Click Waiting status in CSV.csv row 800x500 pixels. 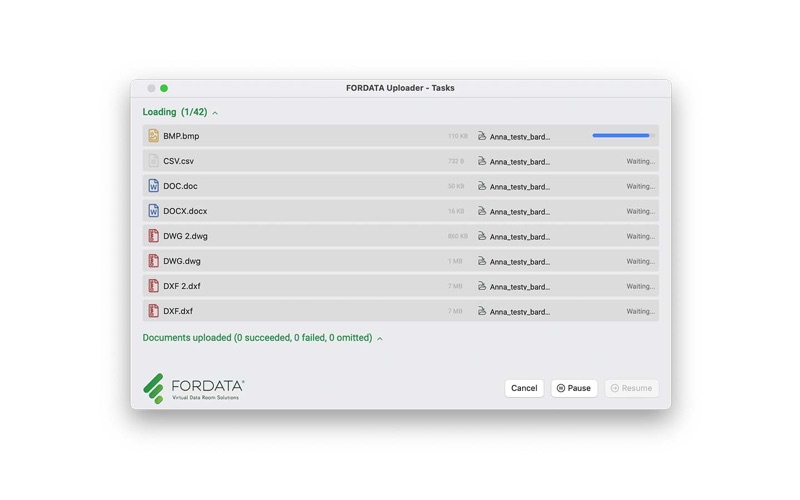[x=640, y=161]
